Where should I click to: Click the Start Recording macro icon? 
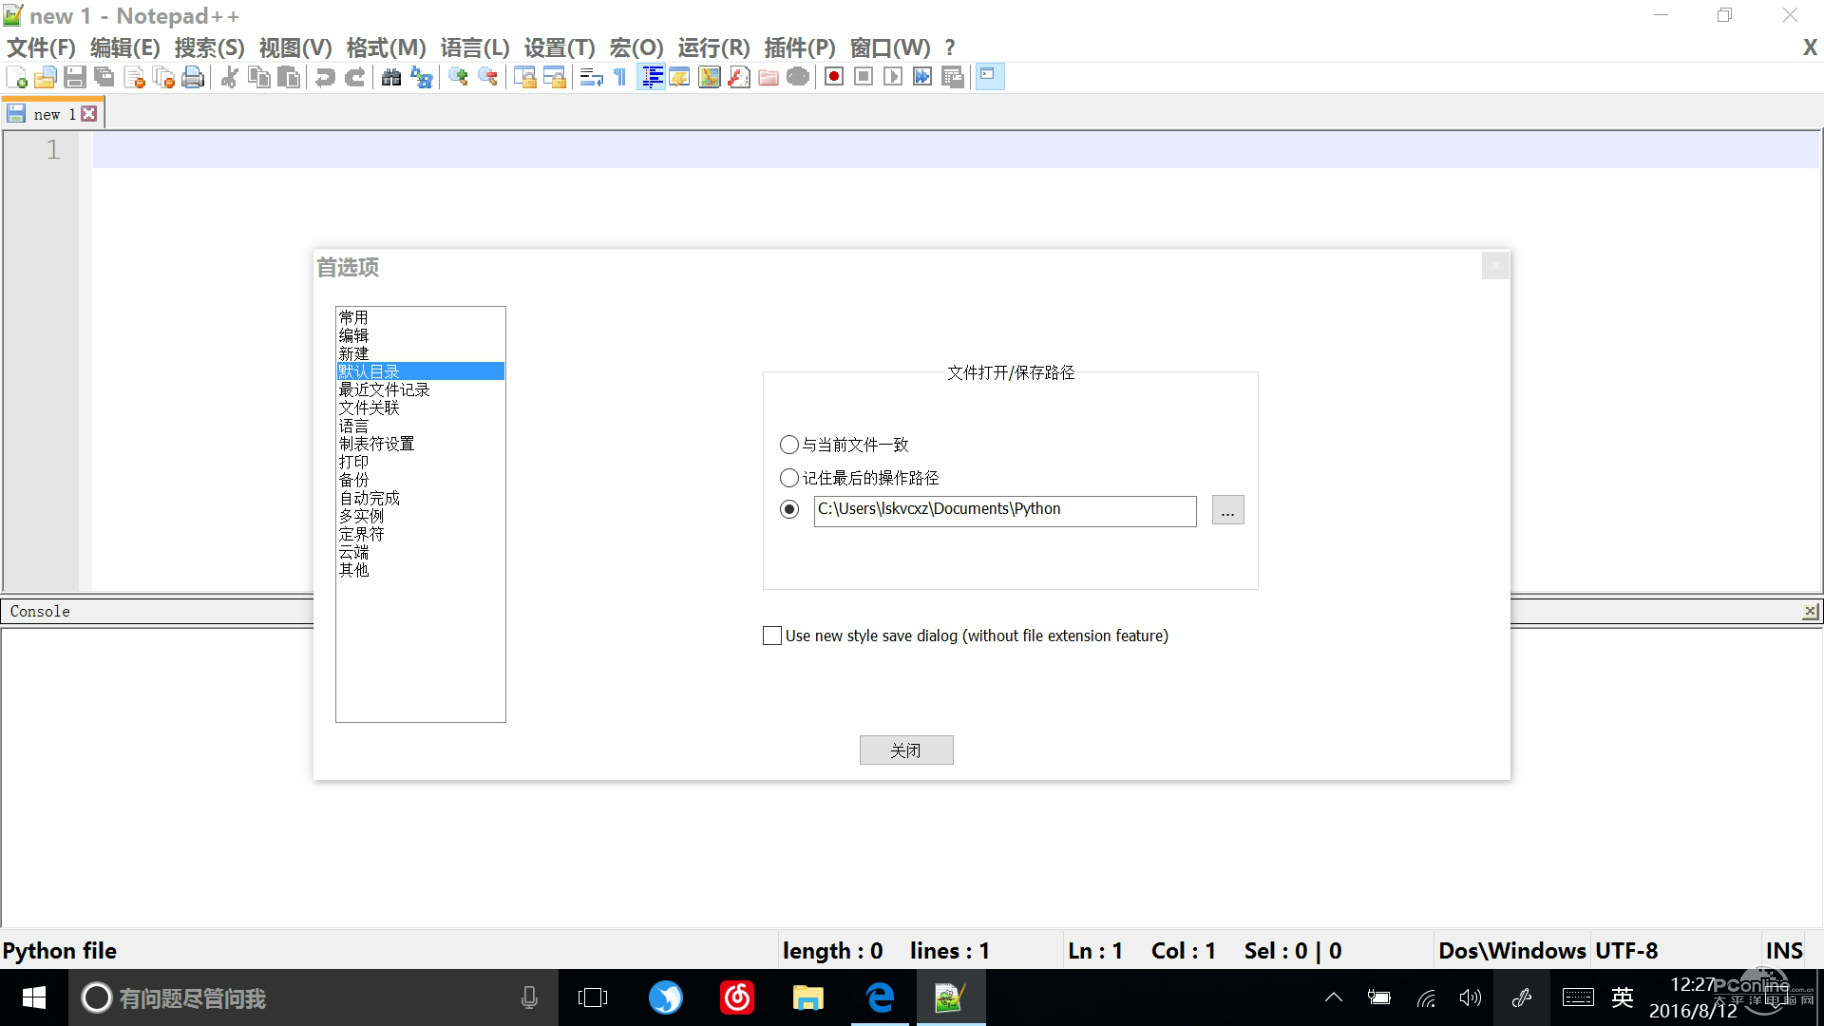tap(834, 77)
